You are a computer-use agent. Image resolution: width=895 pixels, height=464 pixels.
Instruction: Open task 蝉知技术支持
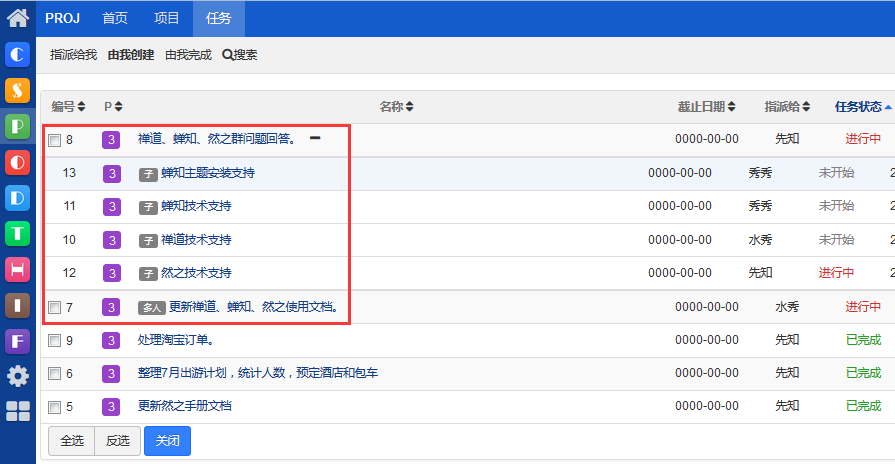point(196,206)
